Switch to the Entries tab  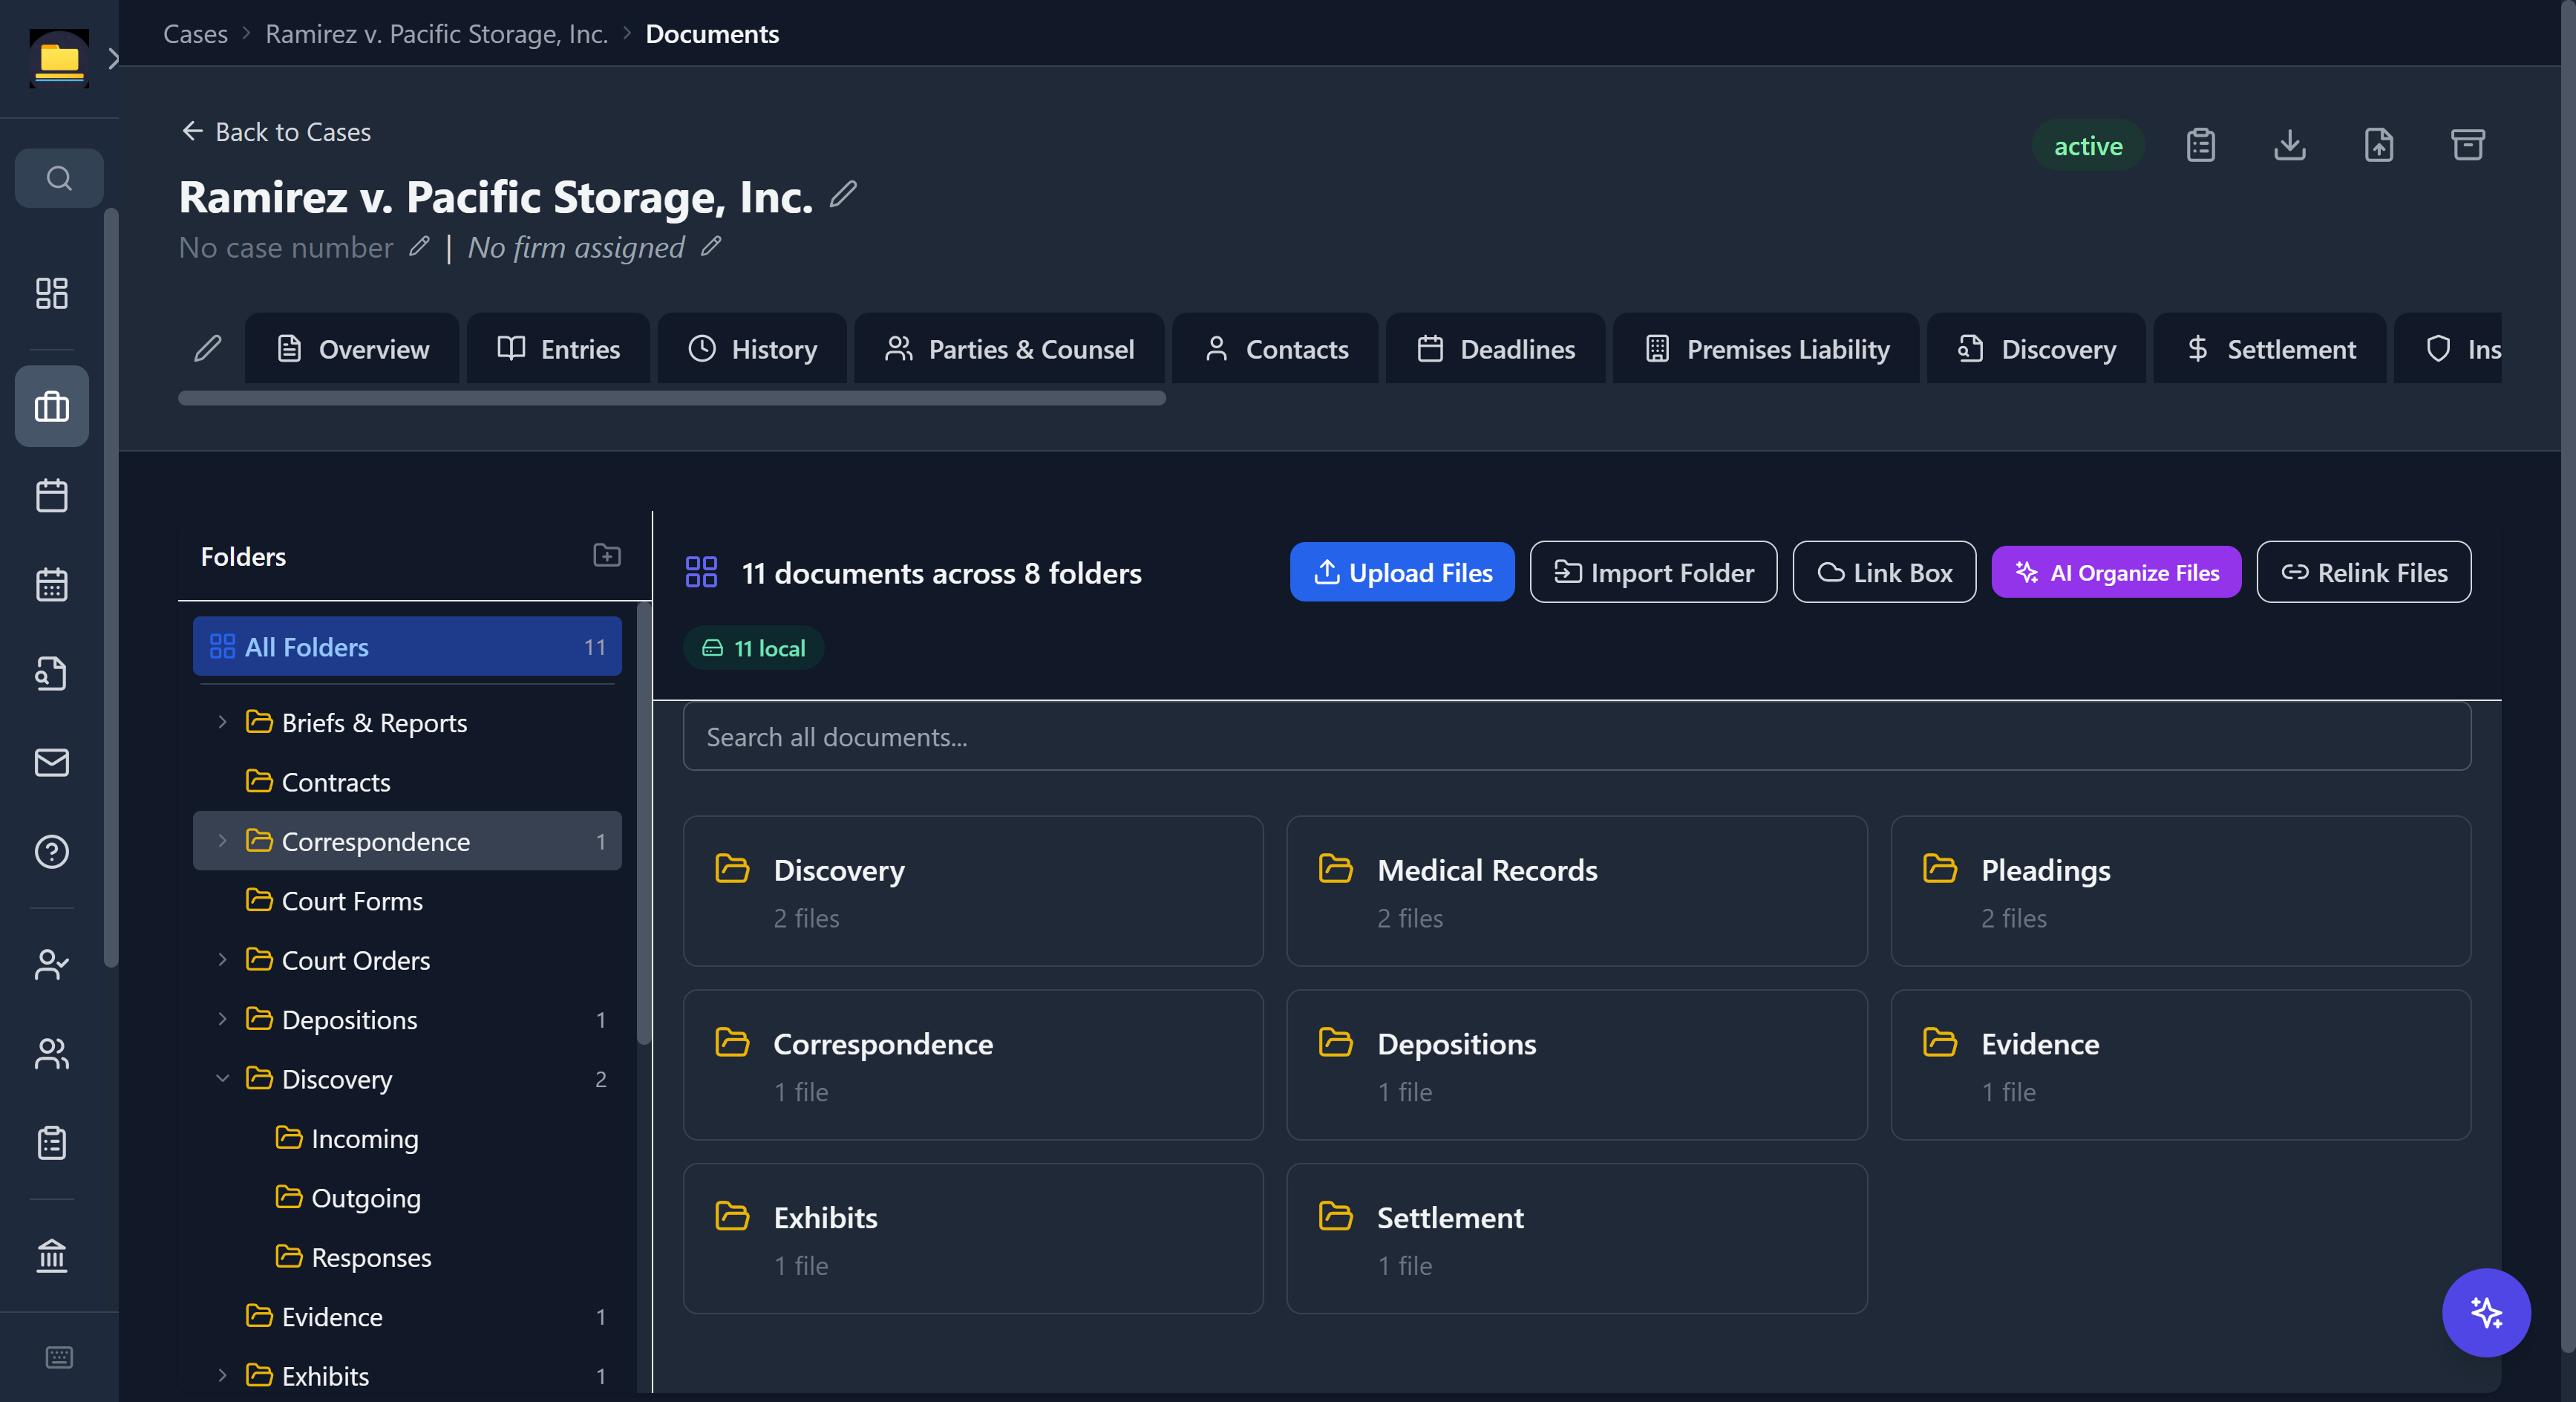[x=558, y=348]
